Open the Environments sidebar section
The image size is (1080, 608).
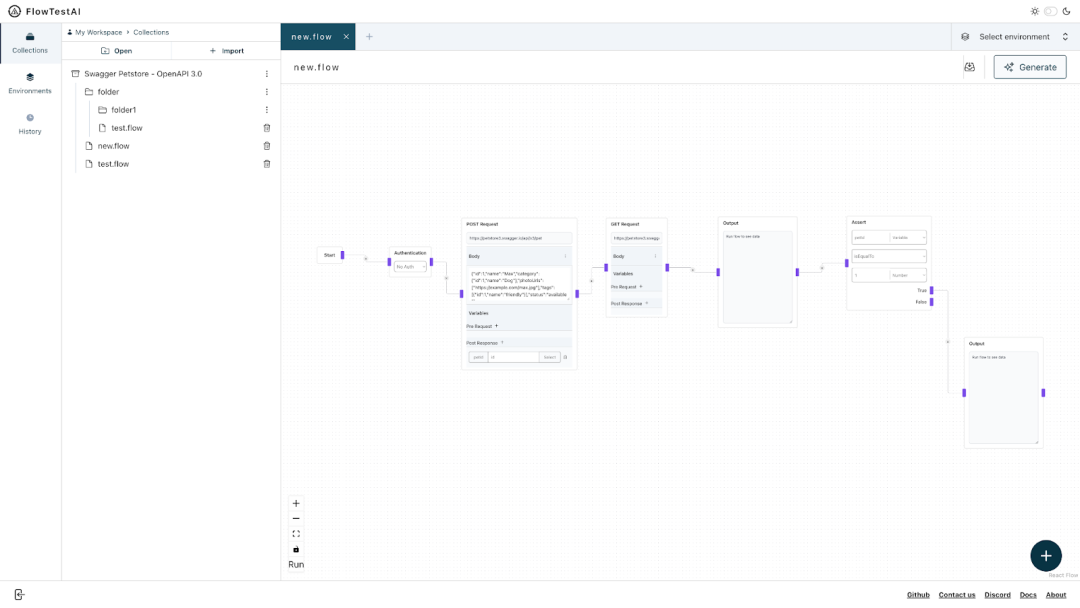(30, 83)
